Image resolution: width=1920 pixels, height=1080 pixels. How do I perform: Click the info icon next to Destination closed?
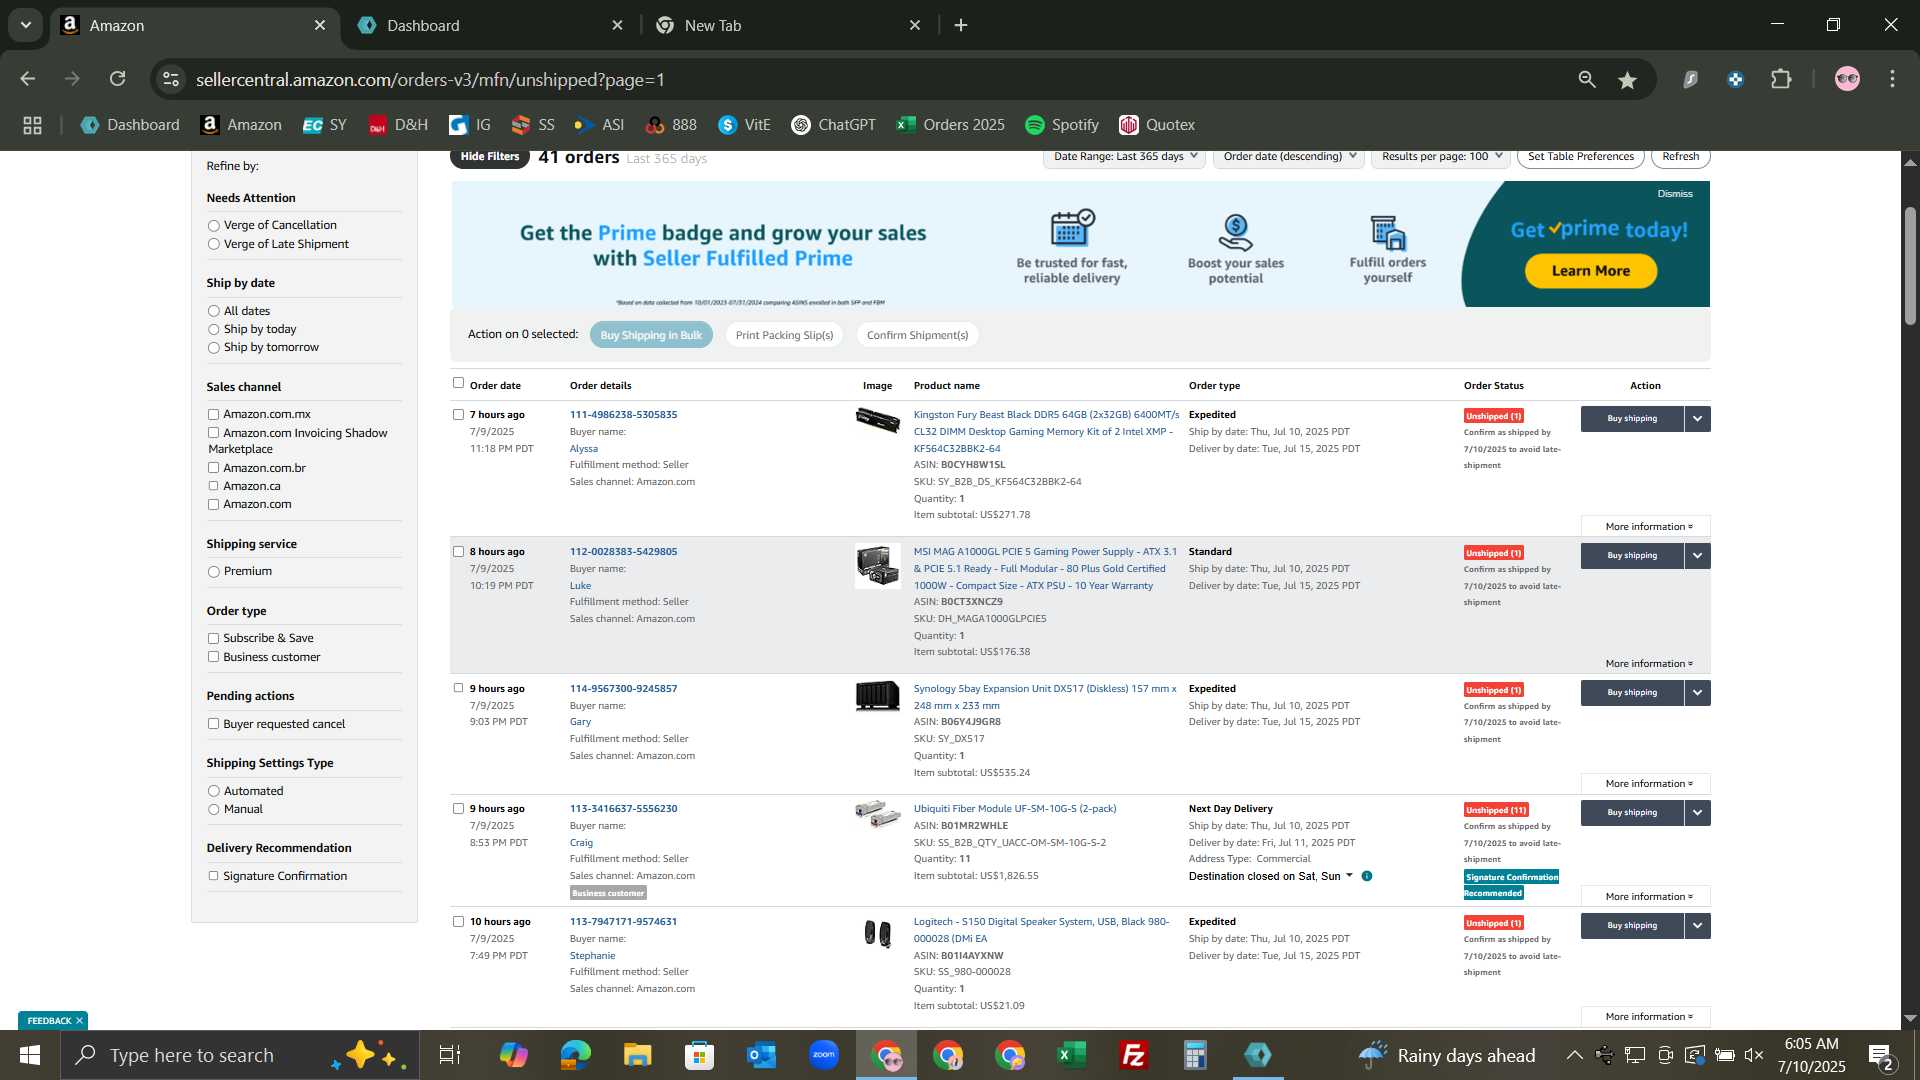click(x=1367, y=876)
